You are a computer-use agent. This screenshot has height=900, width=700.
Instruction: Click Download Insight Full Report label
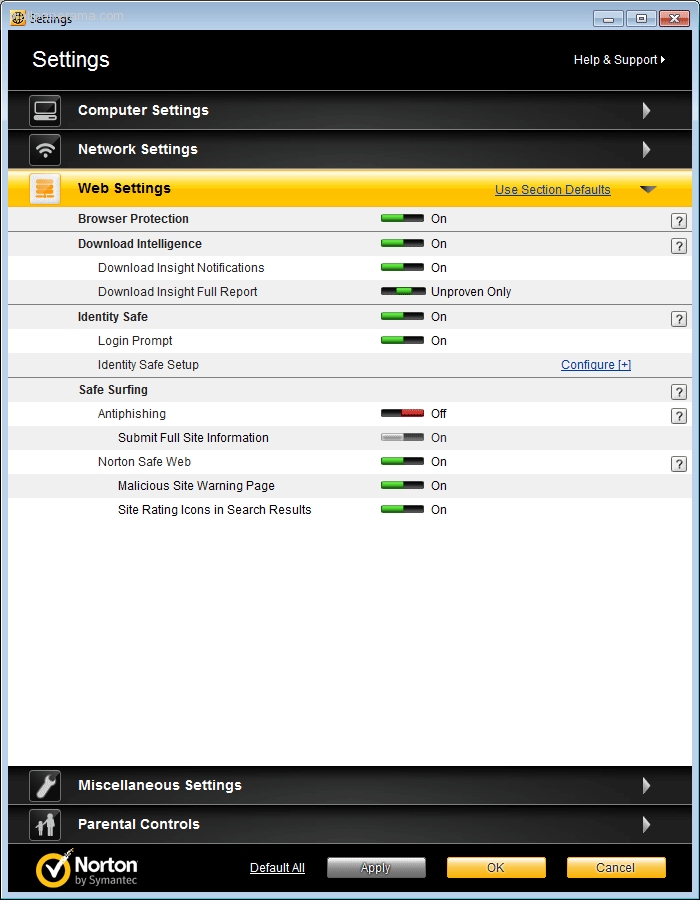(x=177, y=292)
